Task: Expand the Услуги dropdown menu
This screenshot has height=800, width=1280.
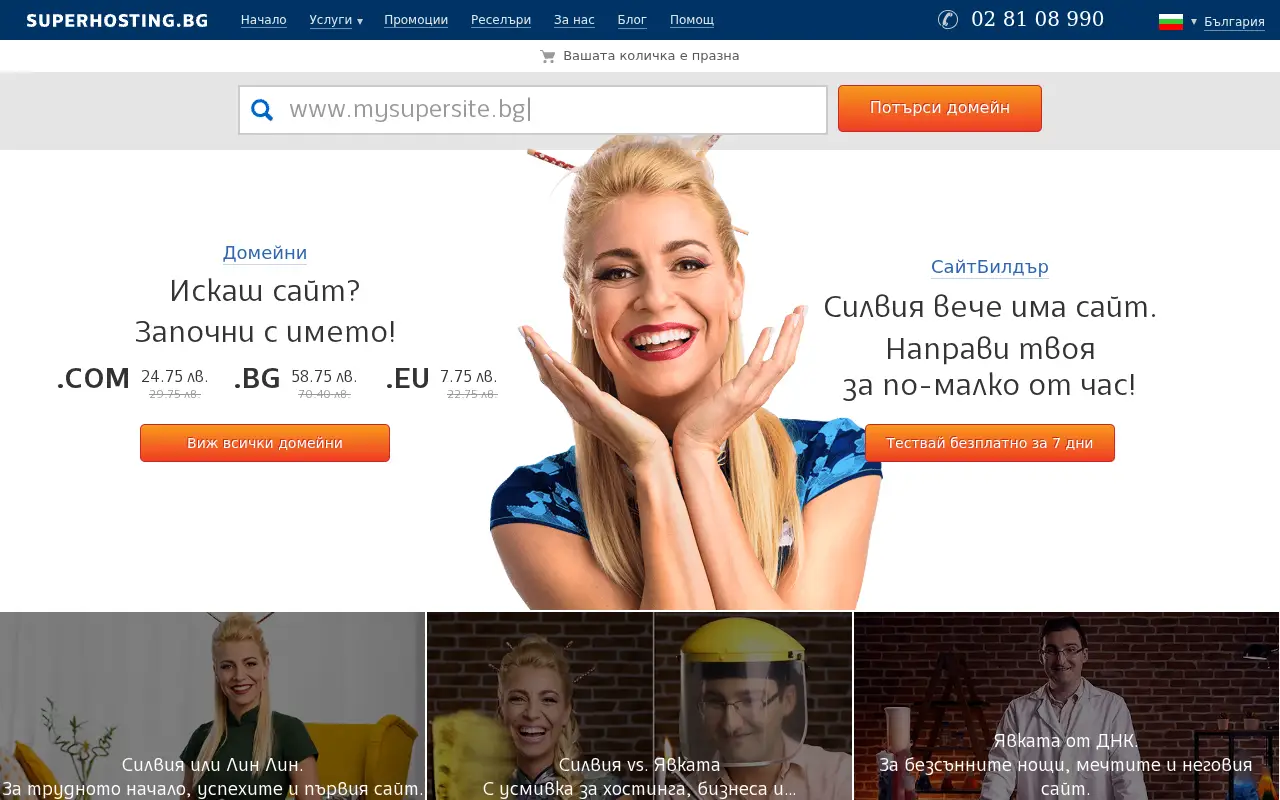Action: (336, 20)
